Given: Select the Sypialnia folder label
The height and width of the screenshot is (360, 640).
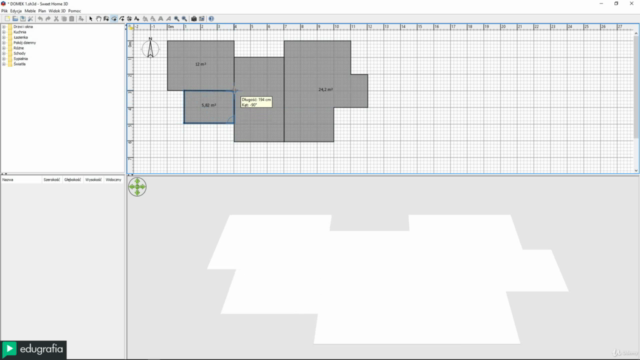Looking at the screenshot, I should coord(20,59).
